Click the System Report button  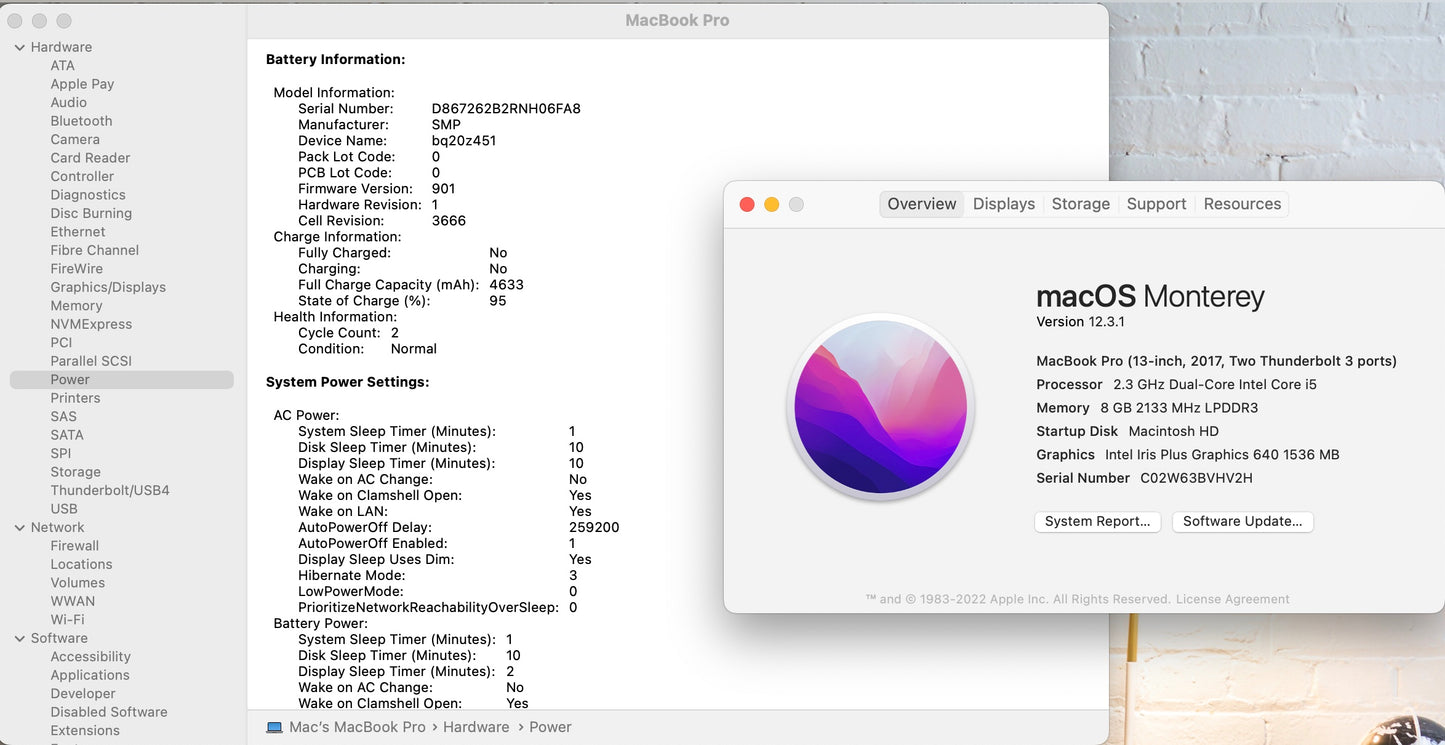(1097, 521)
